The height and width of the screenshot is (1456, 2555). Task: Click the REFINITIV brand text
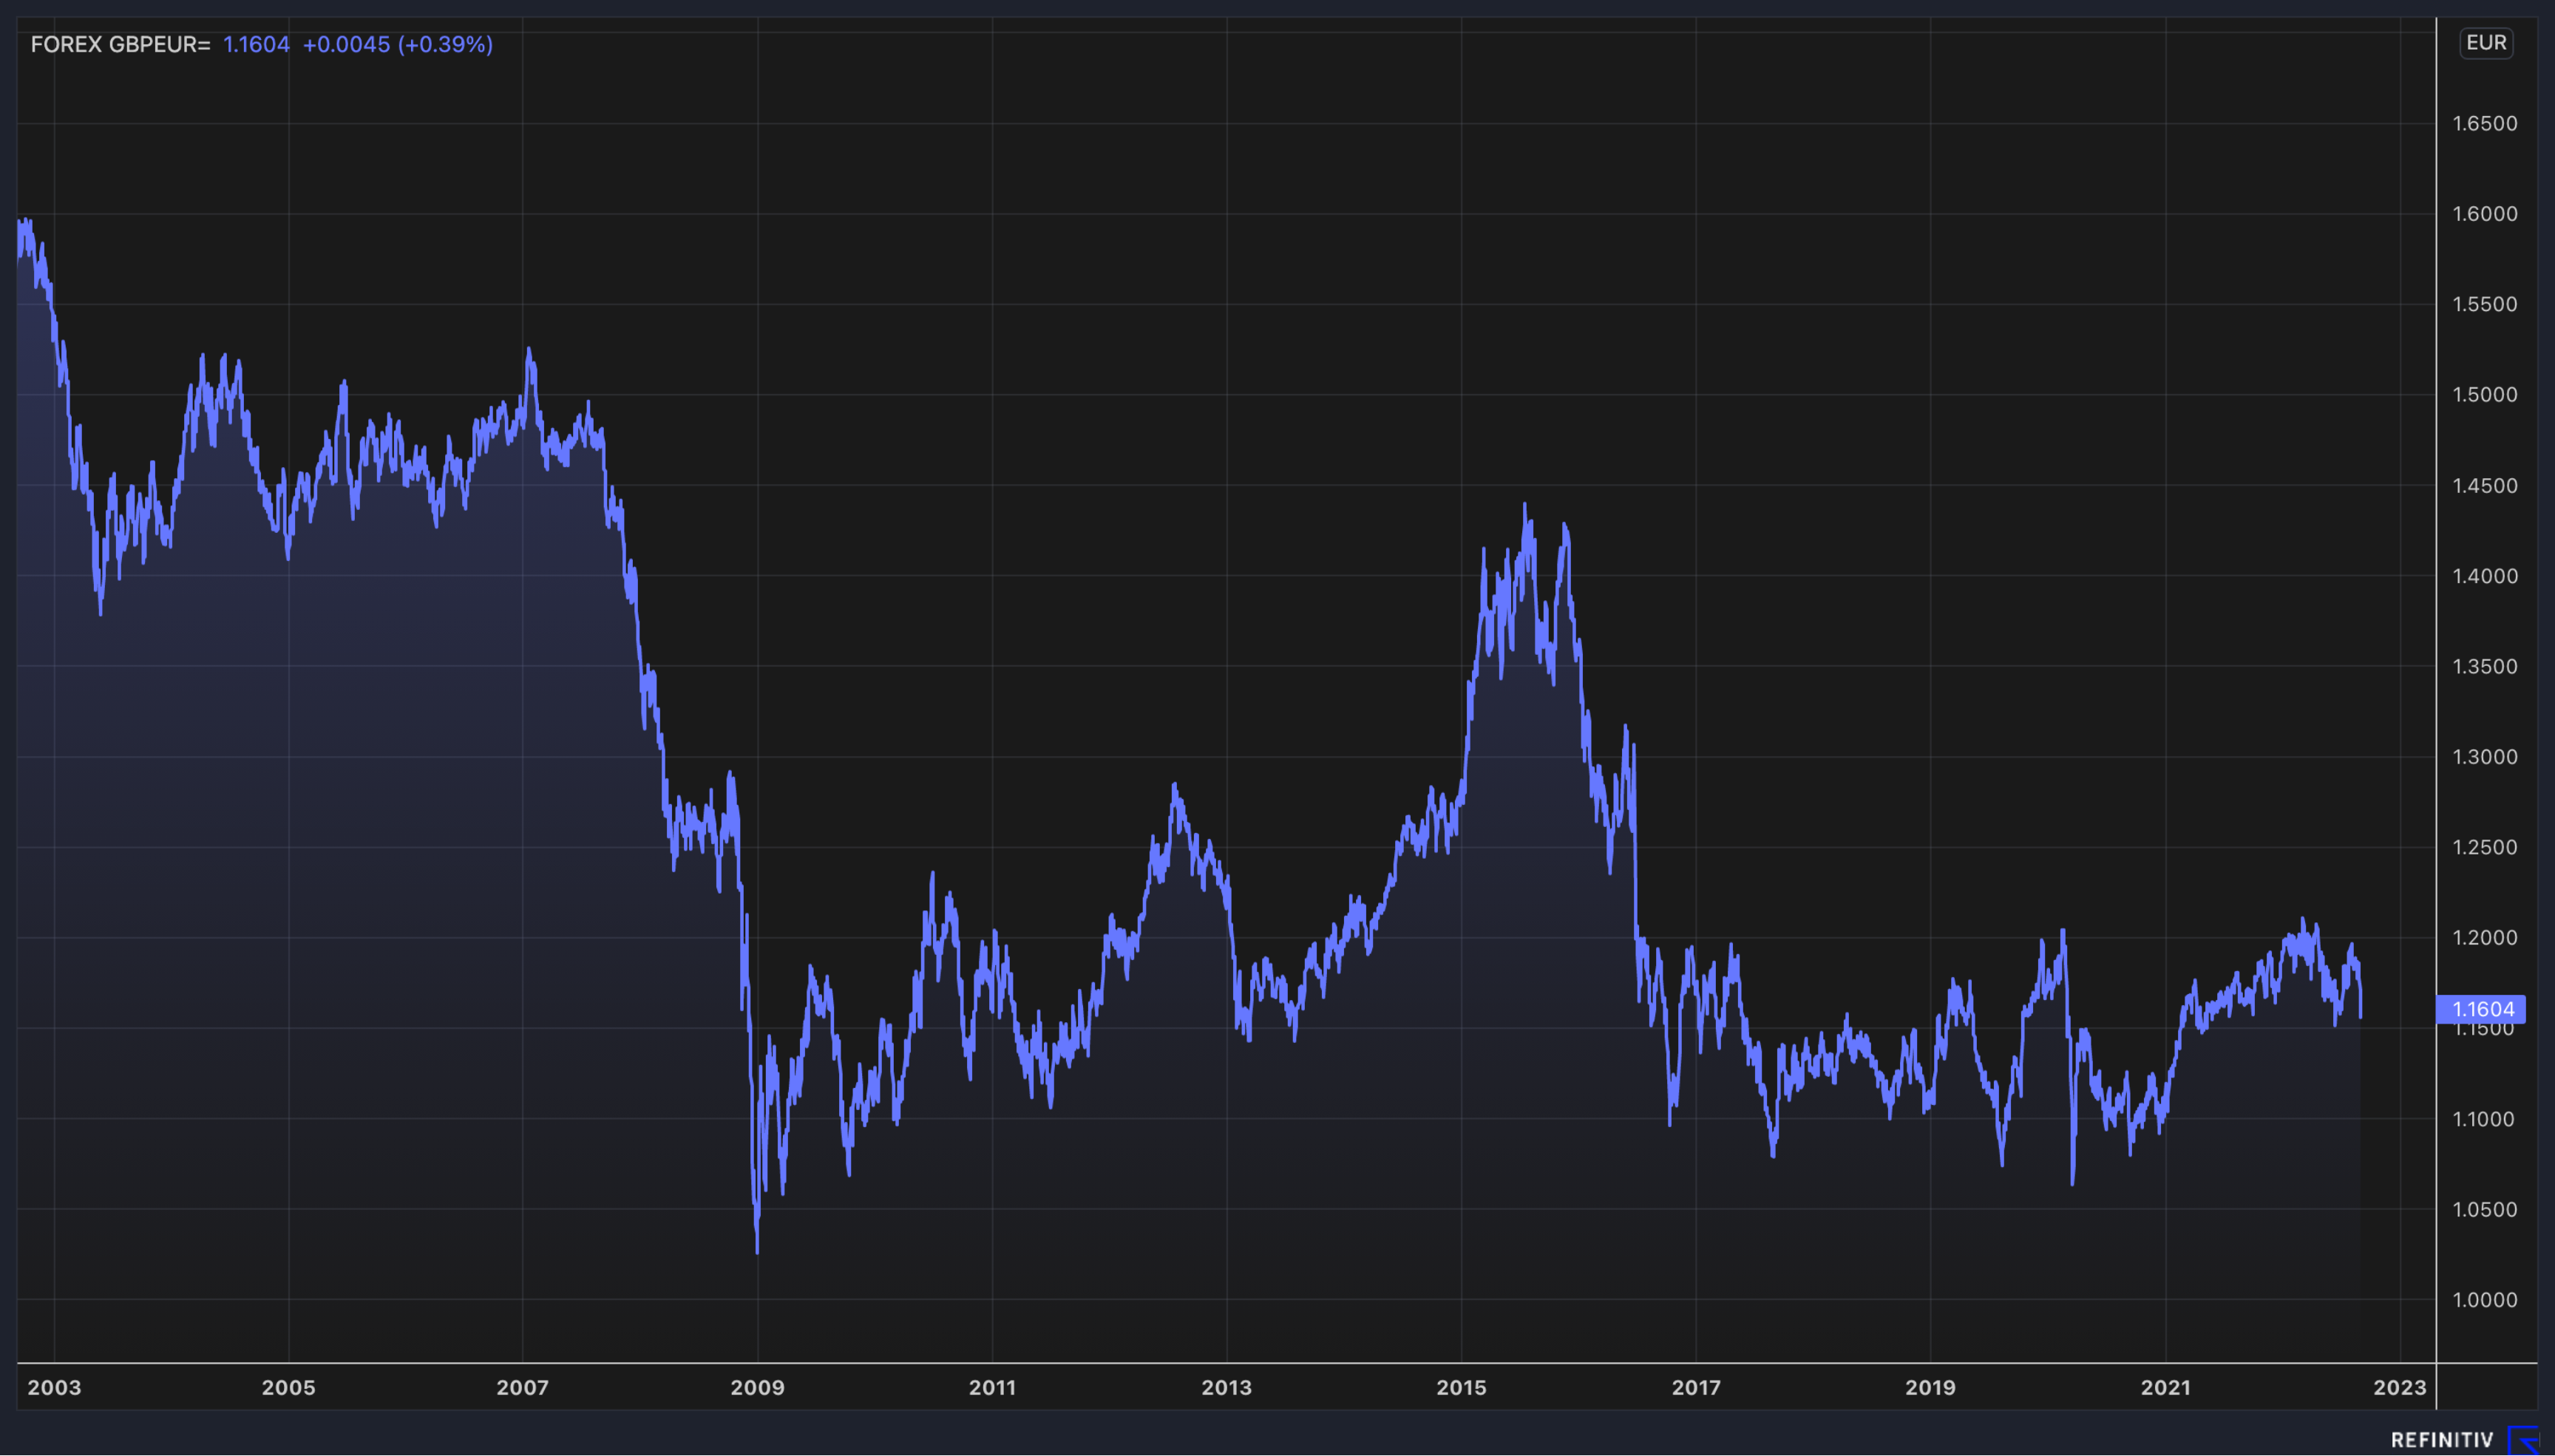[2442, 1440]
